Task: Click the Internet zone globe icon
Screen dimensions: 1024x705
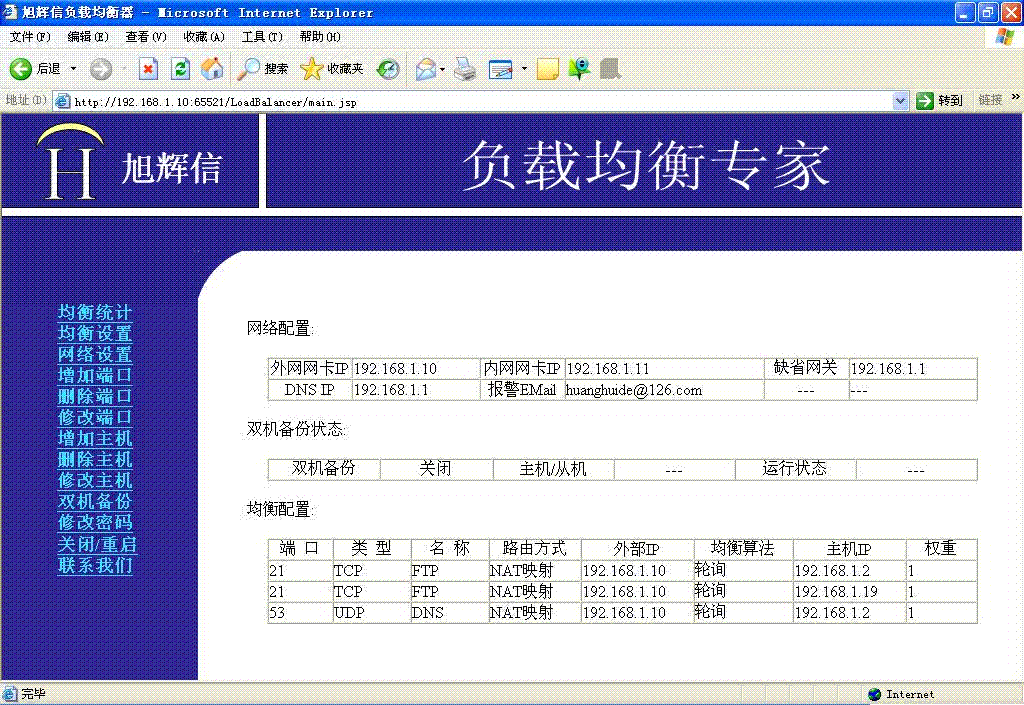Action: (875, 695)
